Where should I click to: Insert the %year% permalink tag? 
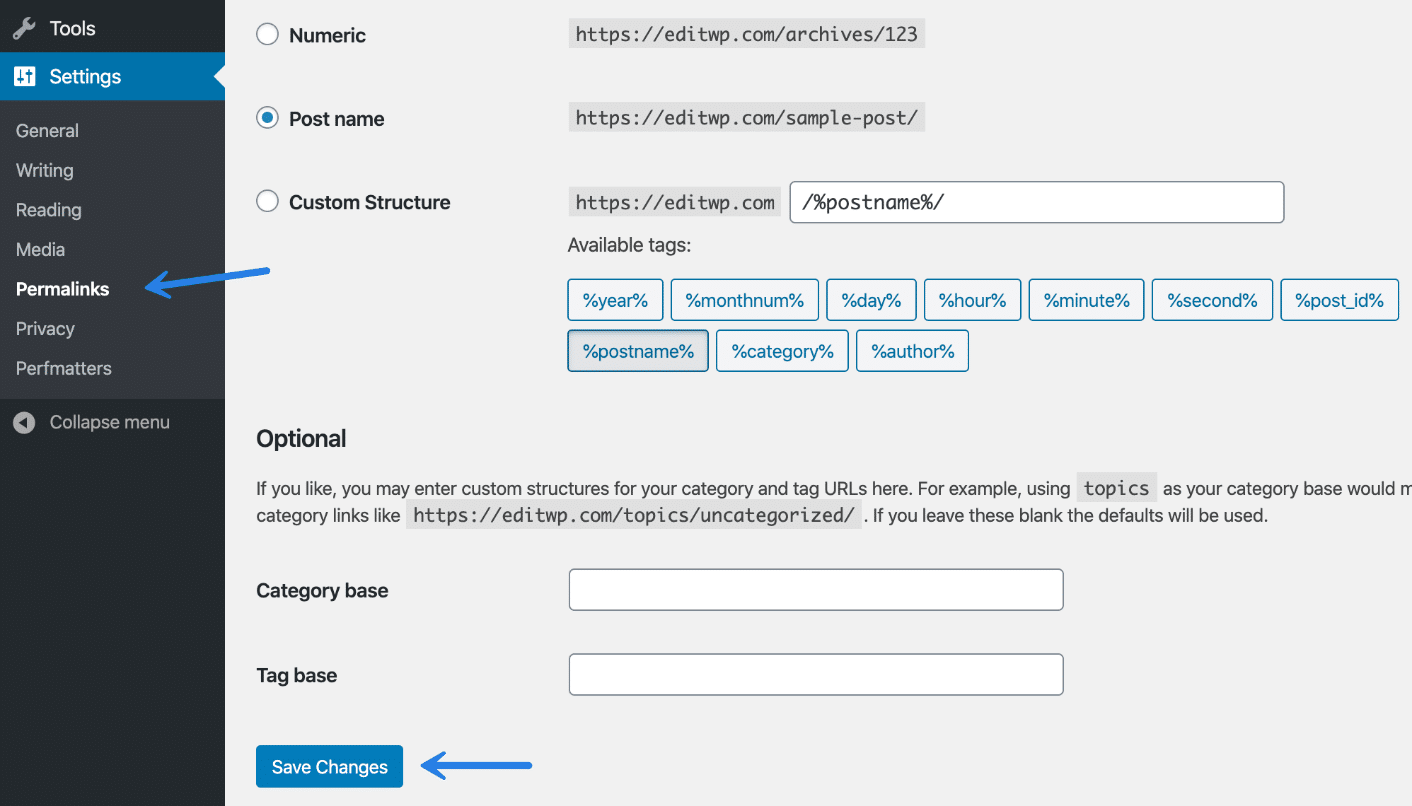(615, 299)
